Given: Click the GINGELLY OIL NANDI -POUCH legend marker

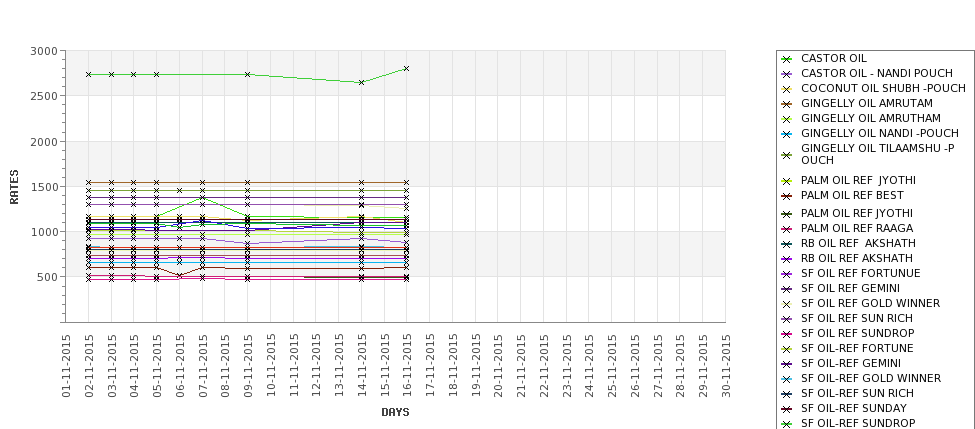Looking at the screenshot, I should (787, 134).
